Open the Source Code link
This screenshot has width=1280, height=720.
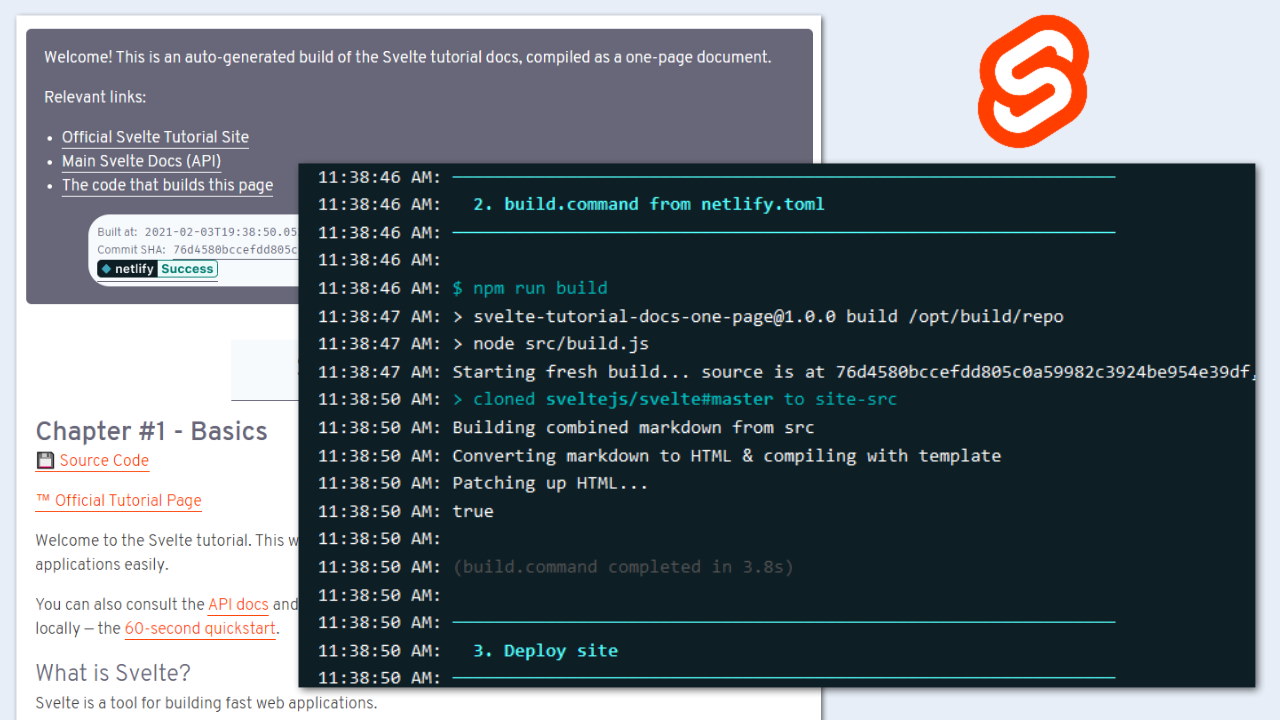click(104, 461)
